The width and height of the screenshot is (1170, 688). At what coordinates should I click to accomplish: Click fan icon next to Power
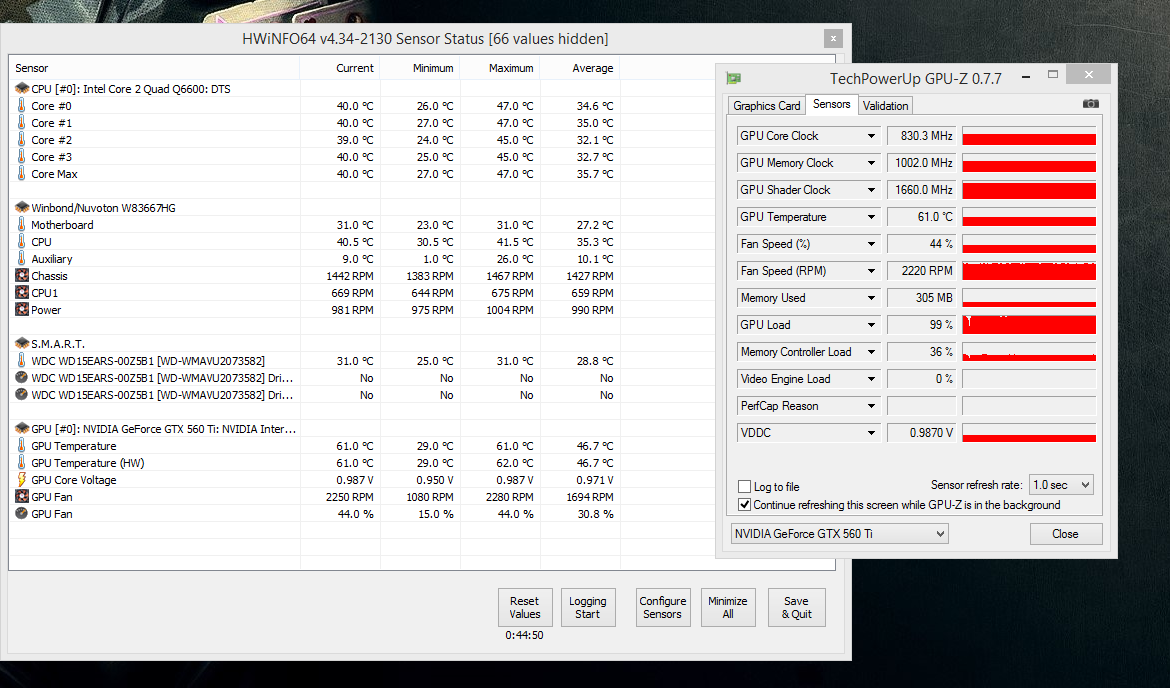click(x=22, y=310)
